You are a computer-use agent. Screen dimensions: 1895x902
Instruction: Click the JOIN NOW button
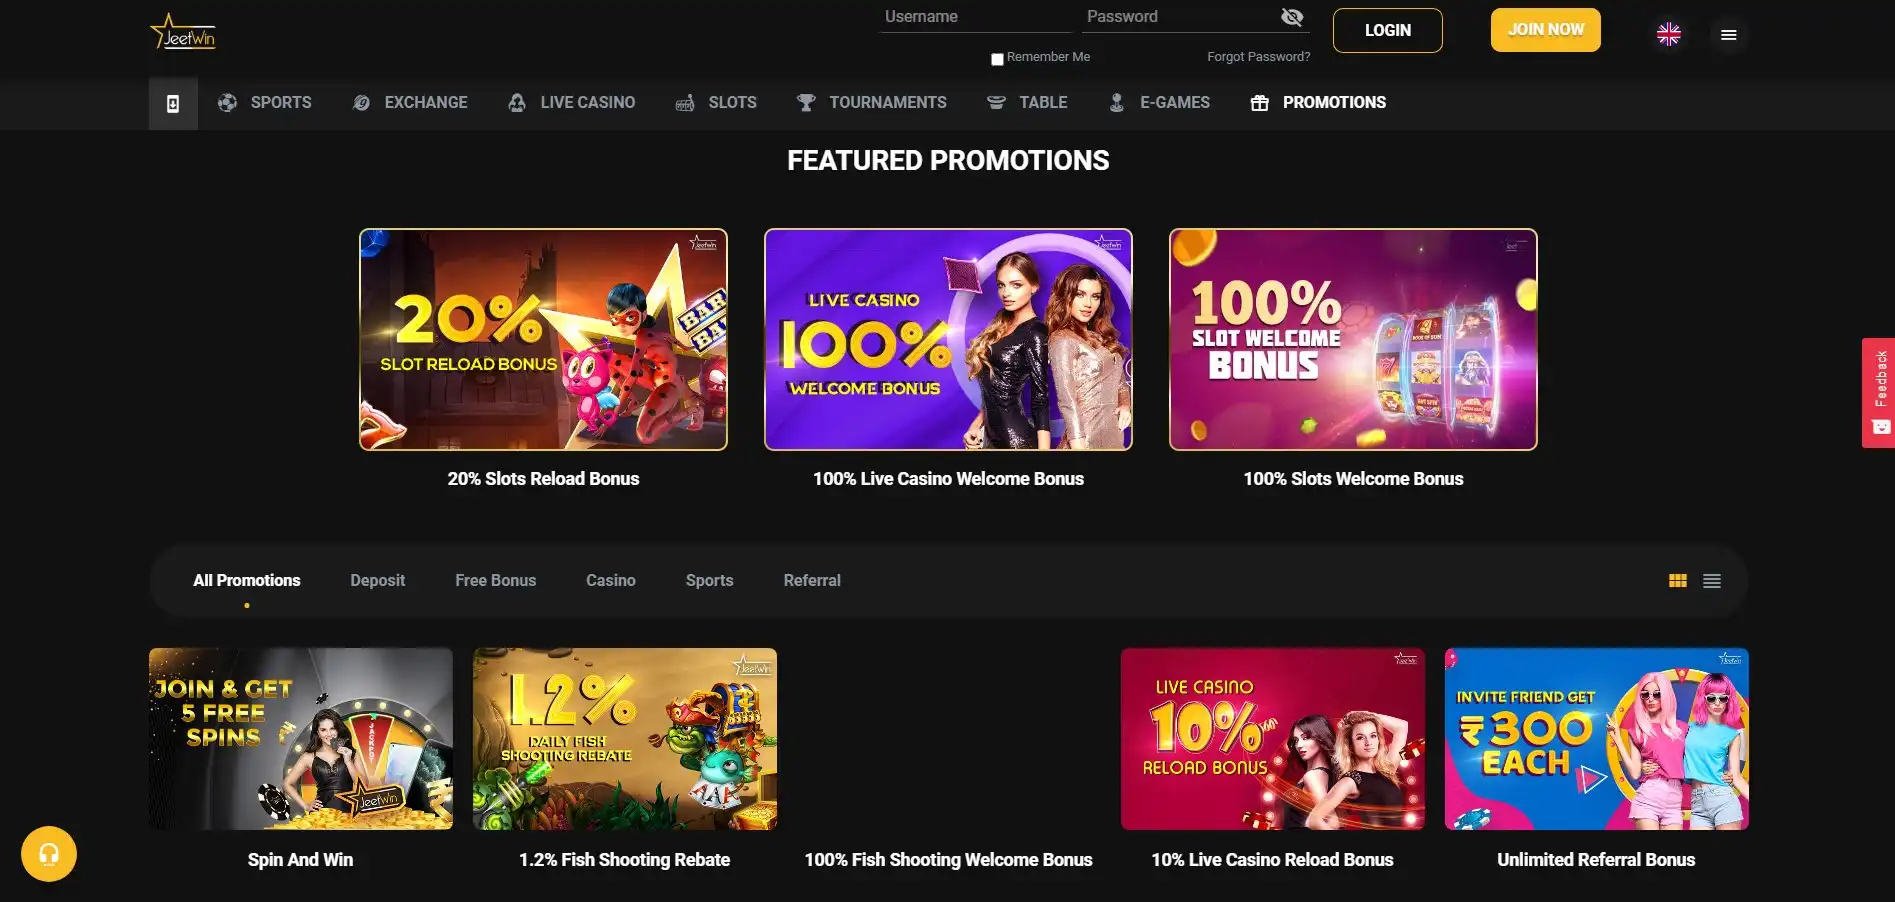(1545, 30)
